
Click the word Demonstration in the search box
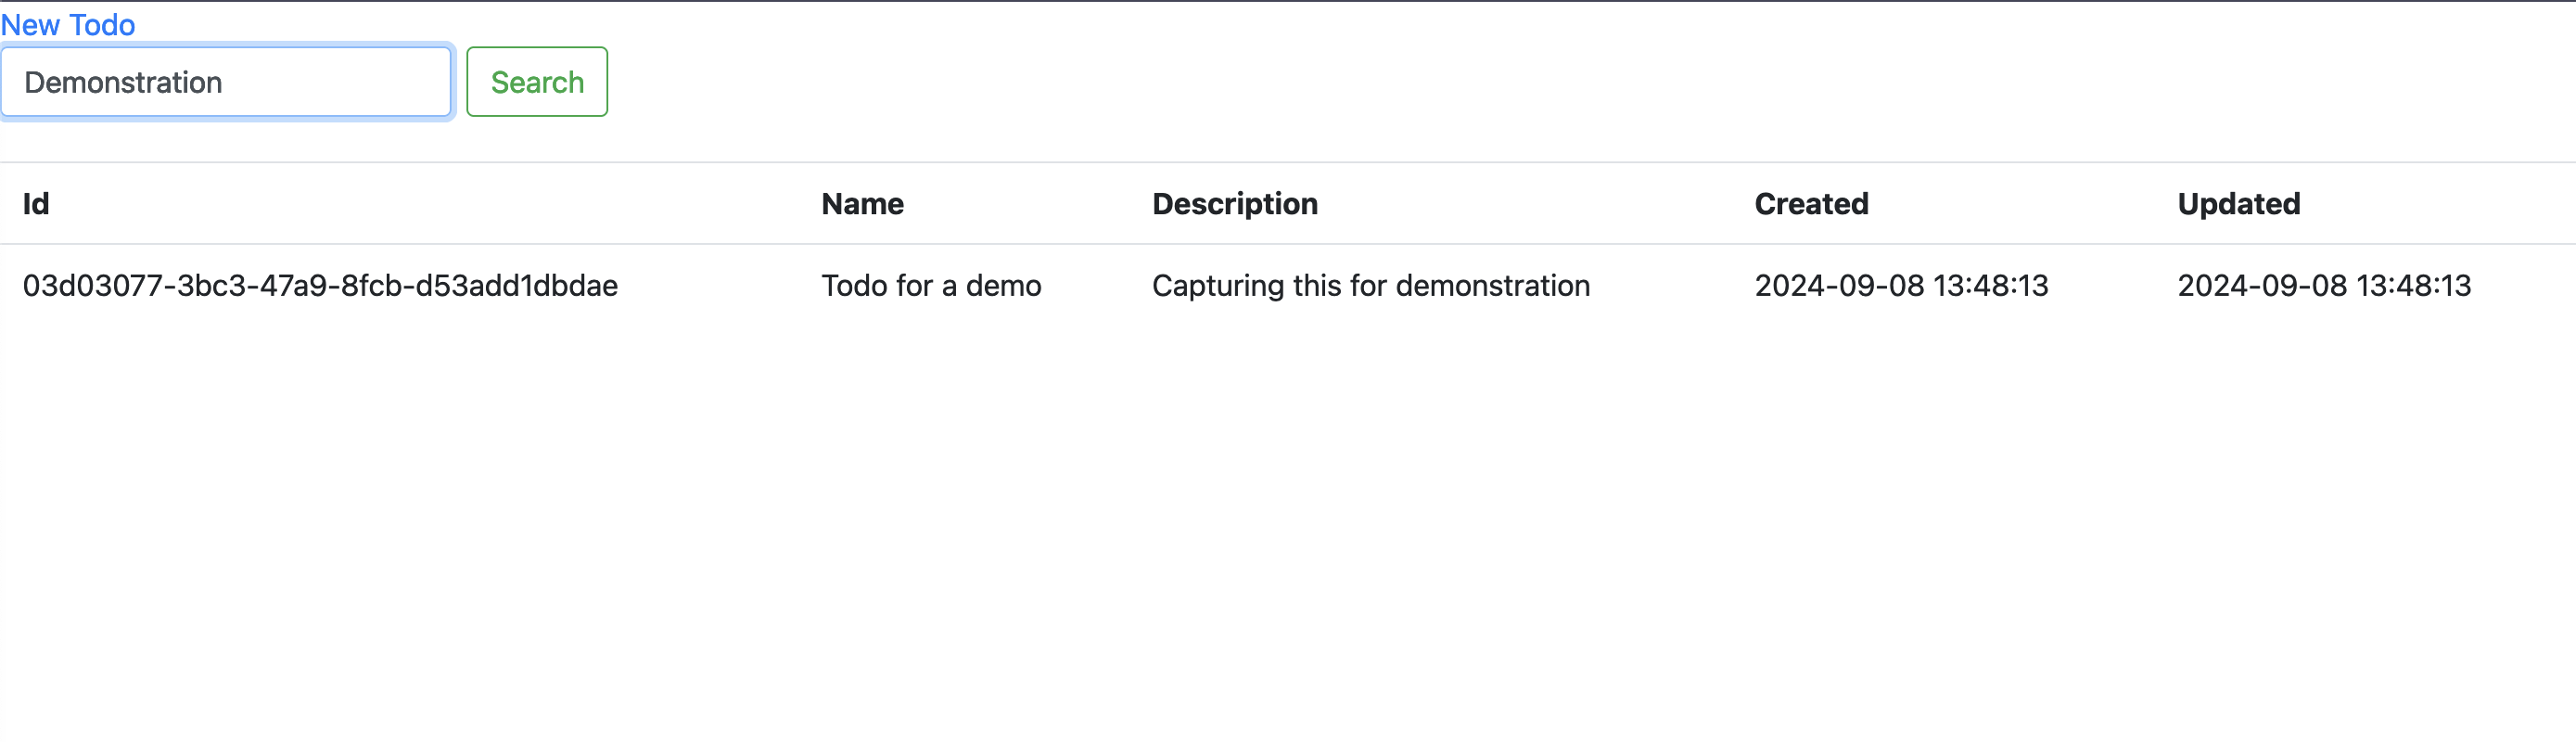pos(123,82)
